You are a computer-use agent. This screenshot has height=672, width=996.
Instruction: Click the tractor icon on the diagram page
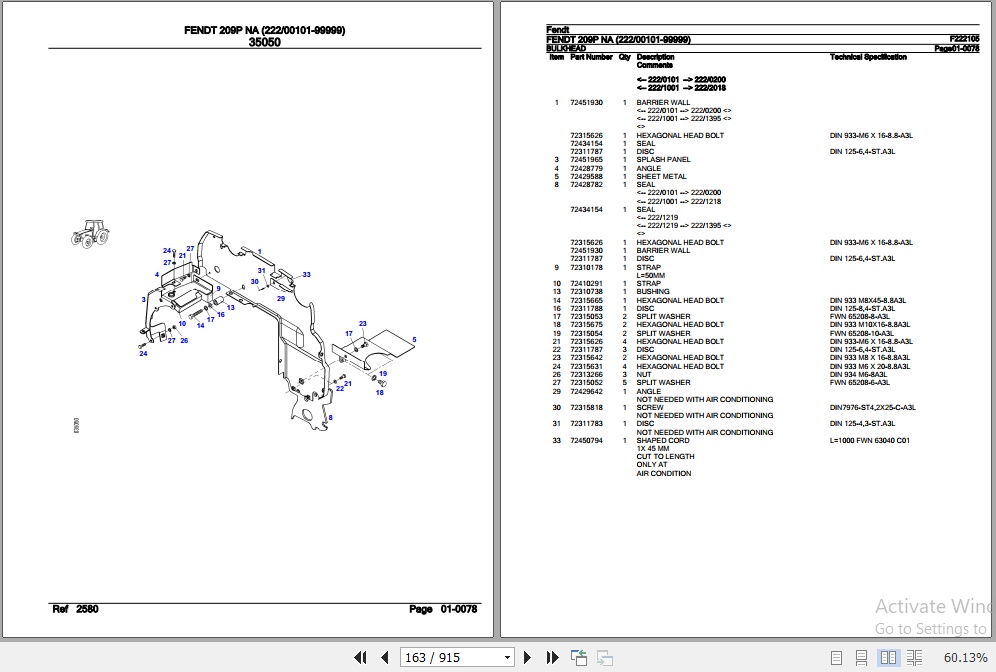tap(90, 233)
